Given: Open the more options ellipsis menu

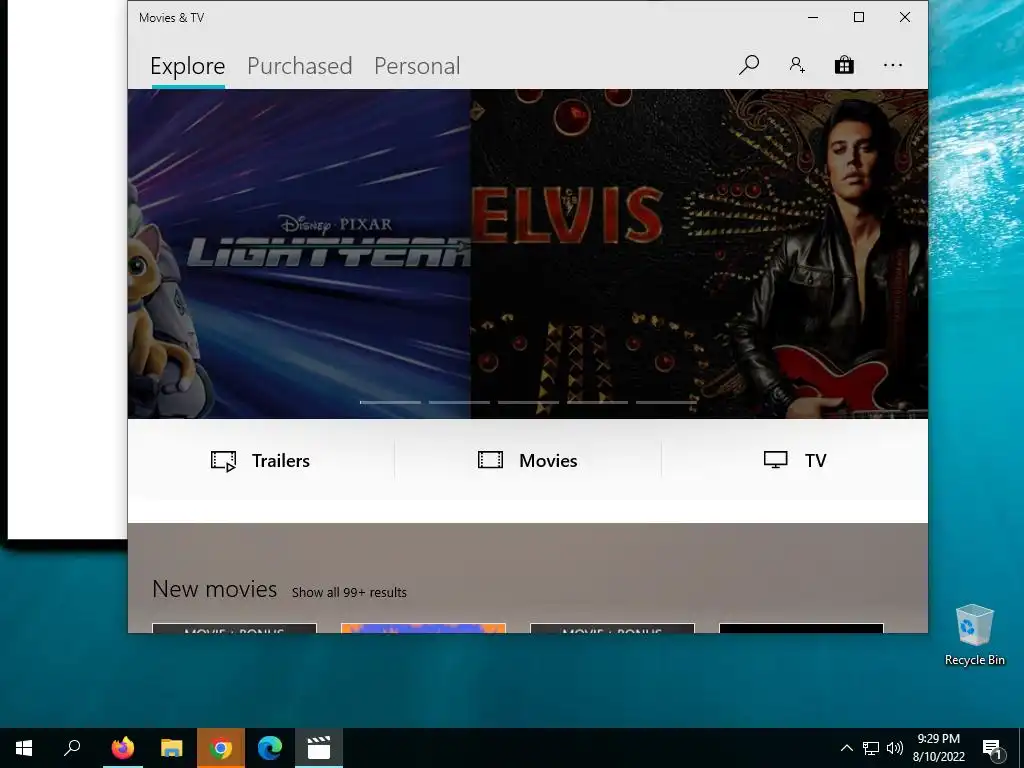Looking at the screenshot, I should [893, 65].
